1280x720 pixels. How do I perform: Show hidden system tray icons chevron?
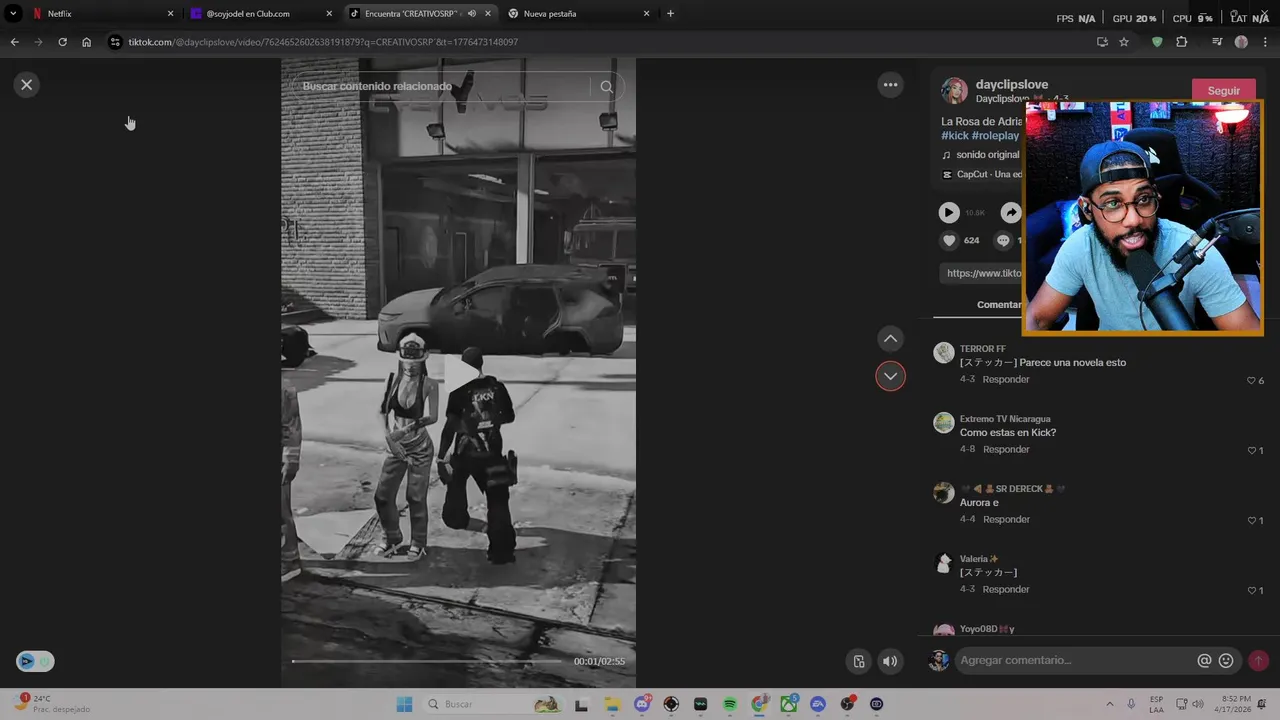(1109, 705)
